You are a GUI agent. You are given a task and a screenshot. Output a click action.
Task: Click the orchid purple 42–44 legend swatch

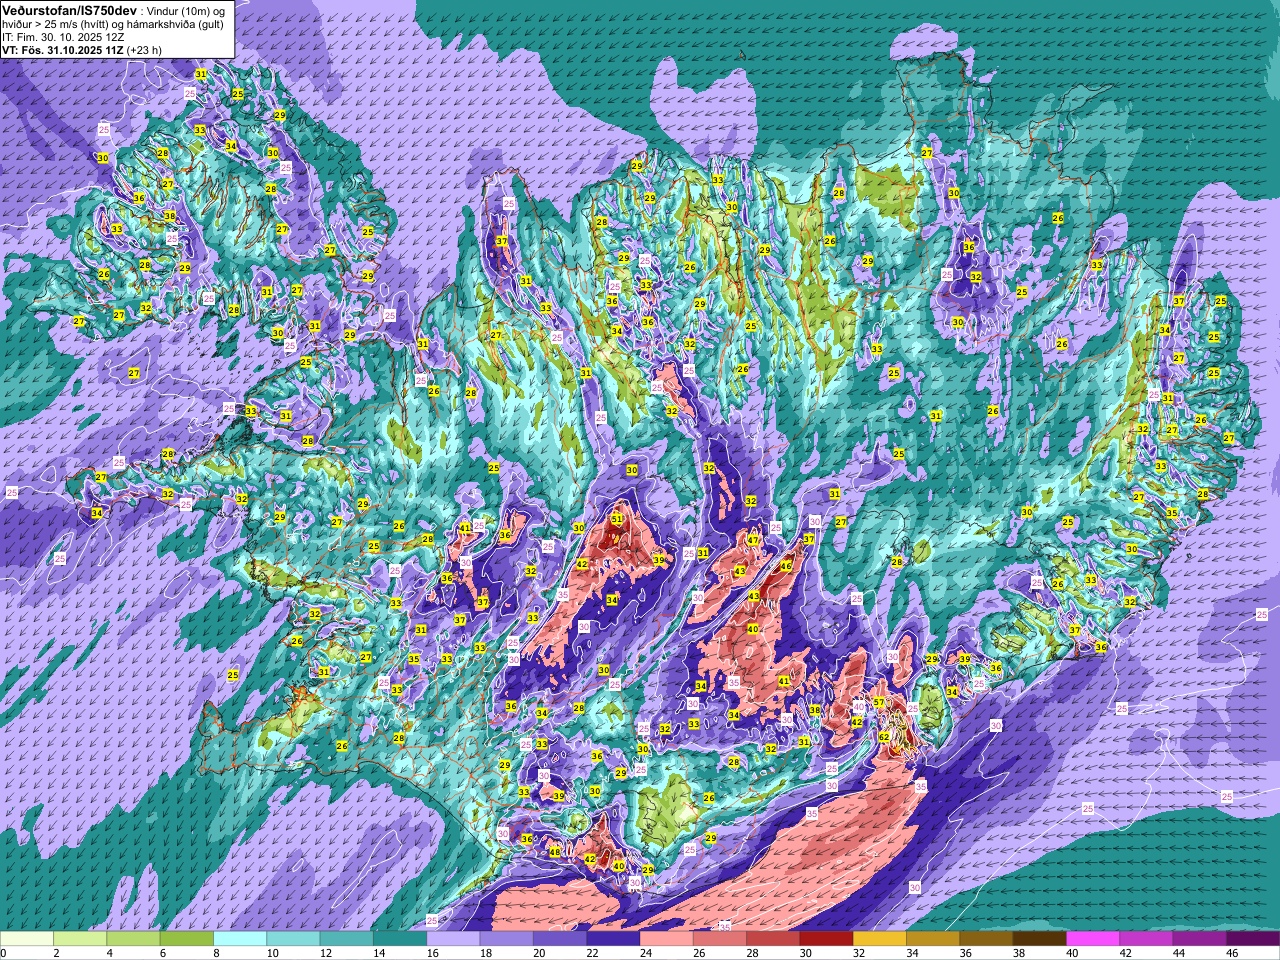pos(1147,939)
